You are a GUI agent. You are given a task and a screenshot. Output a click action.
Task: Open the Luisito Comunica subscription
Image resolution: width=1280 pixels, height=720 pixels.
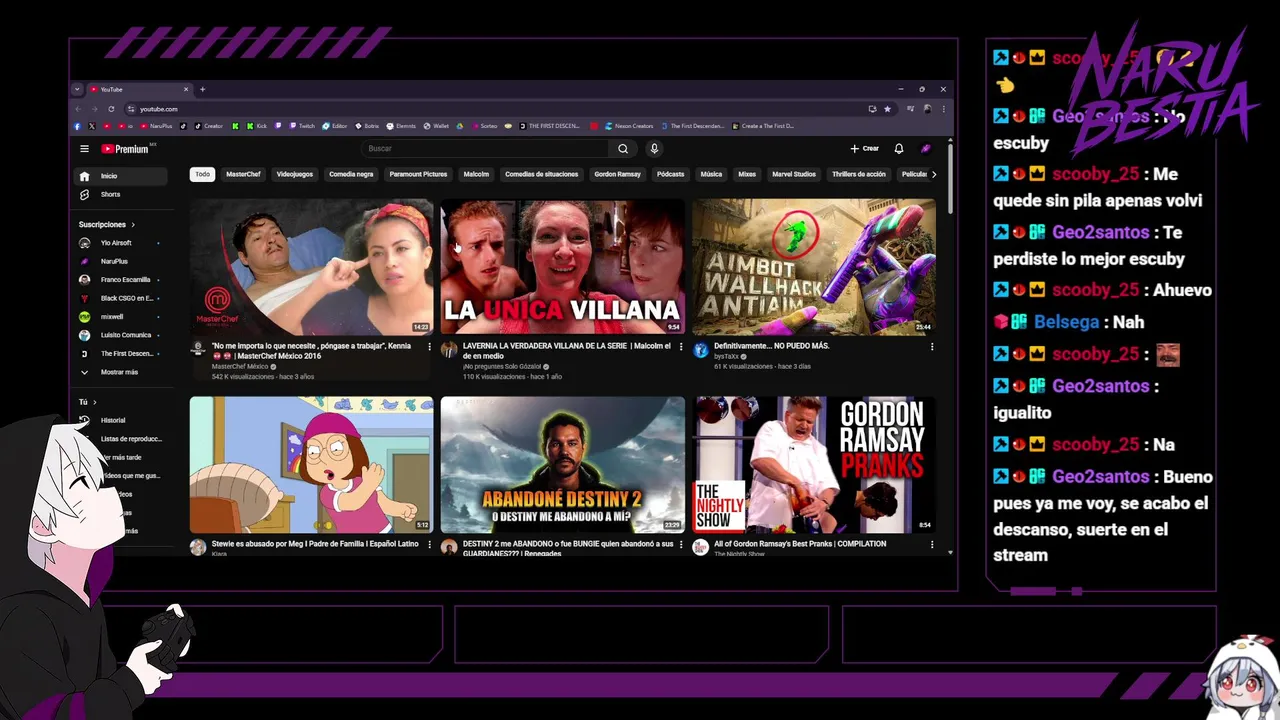[120, 335]
